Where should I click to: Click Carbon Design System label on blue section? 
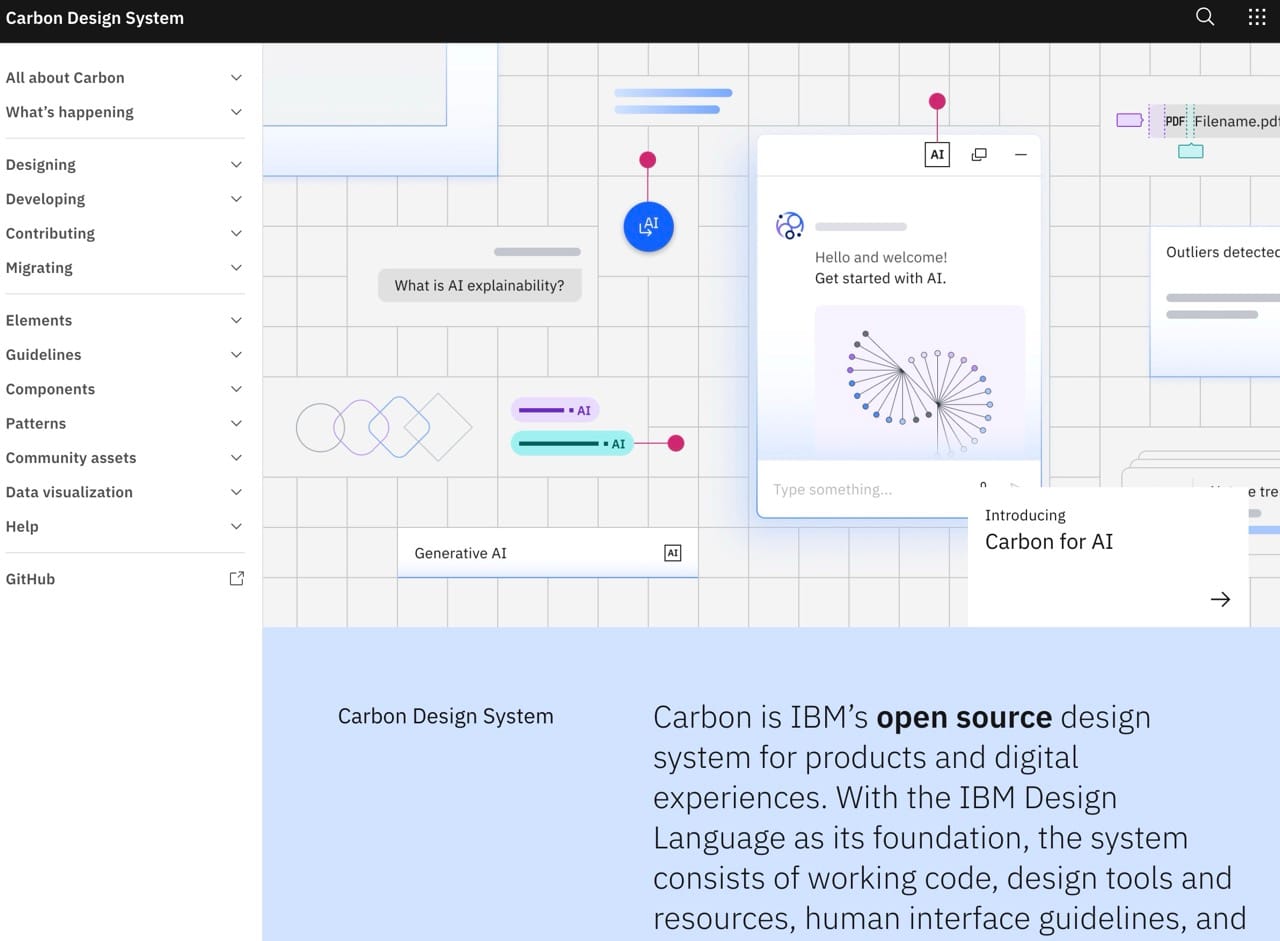(445, 716)
